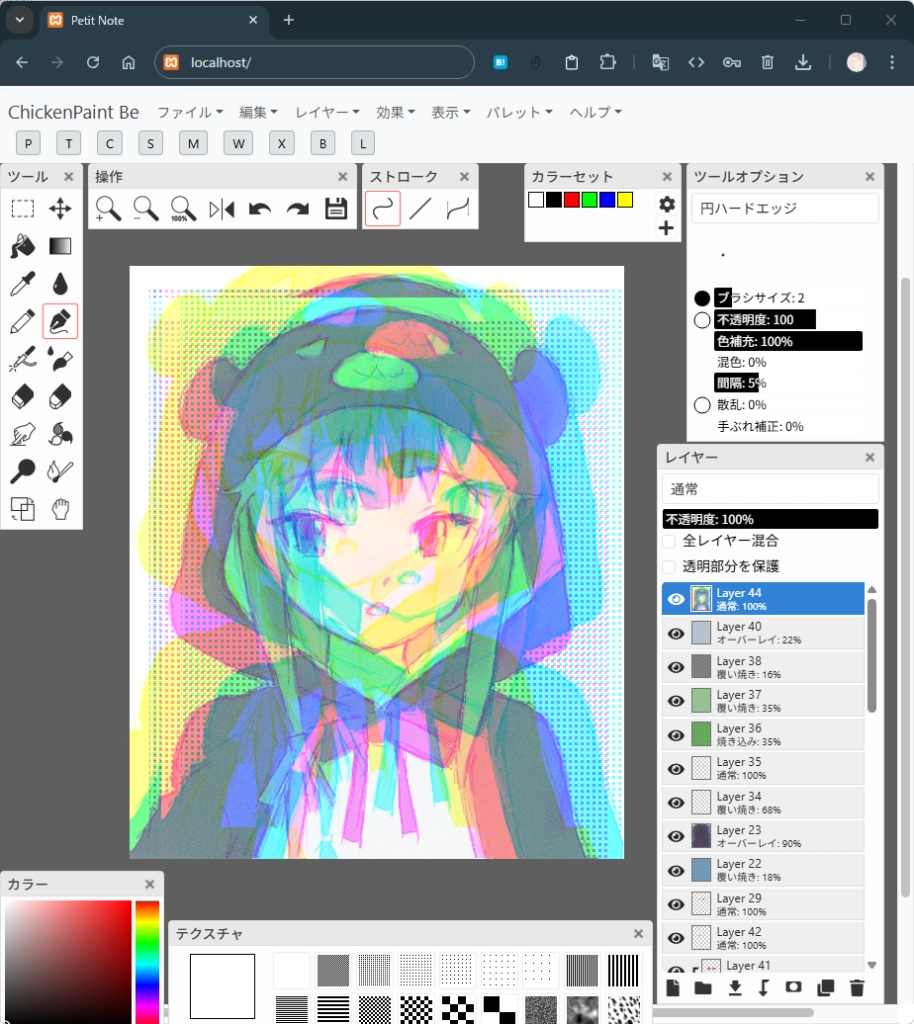Image resolution: width=914 pixels, height=1024 pixels.
Task: Choose the rectangular selection tool
Action: pyautogui.click(x=22, y=209)
